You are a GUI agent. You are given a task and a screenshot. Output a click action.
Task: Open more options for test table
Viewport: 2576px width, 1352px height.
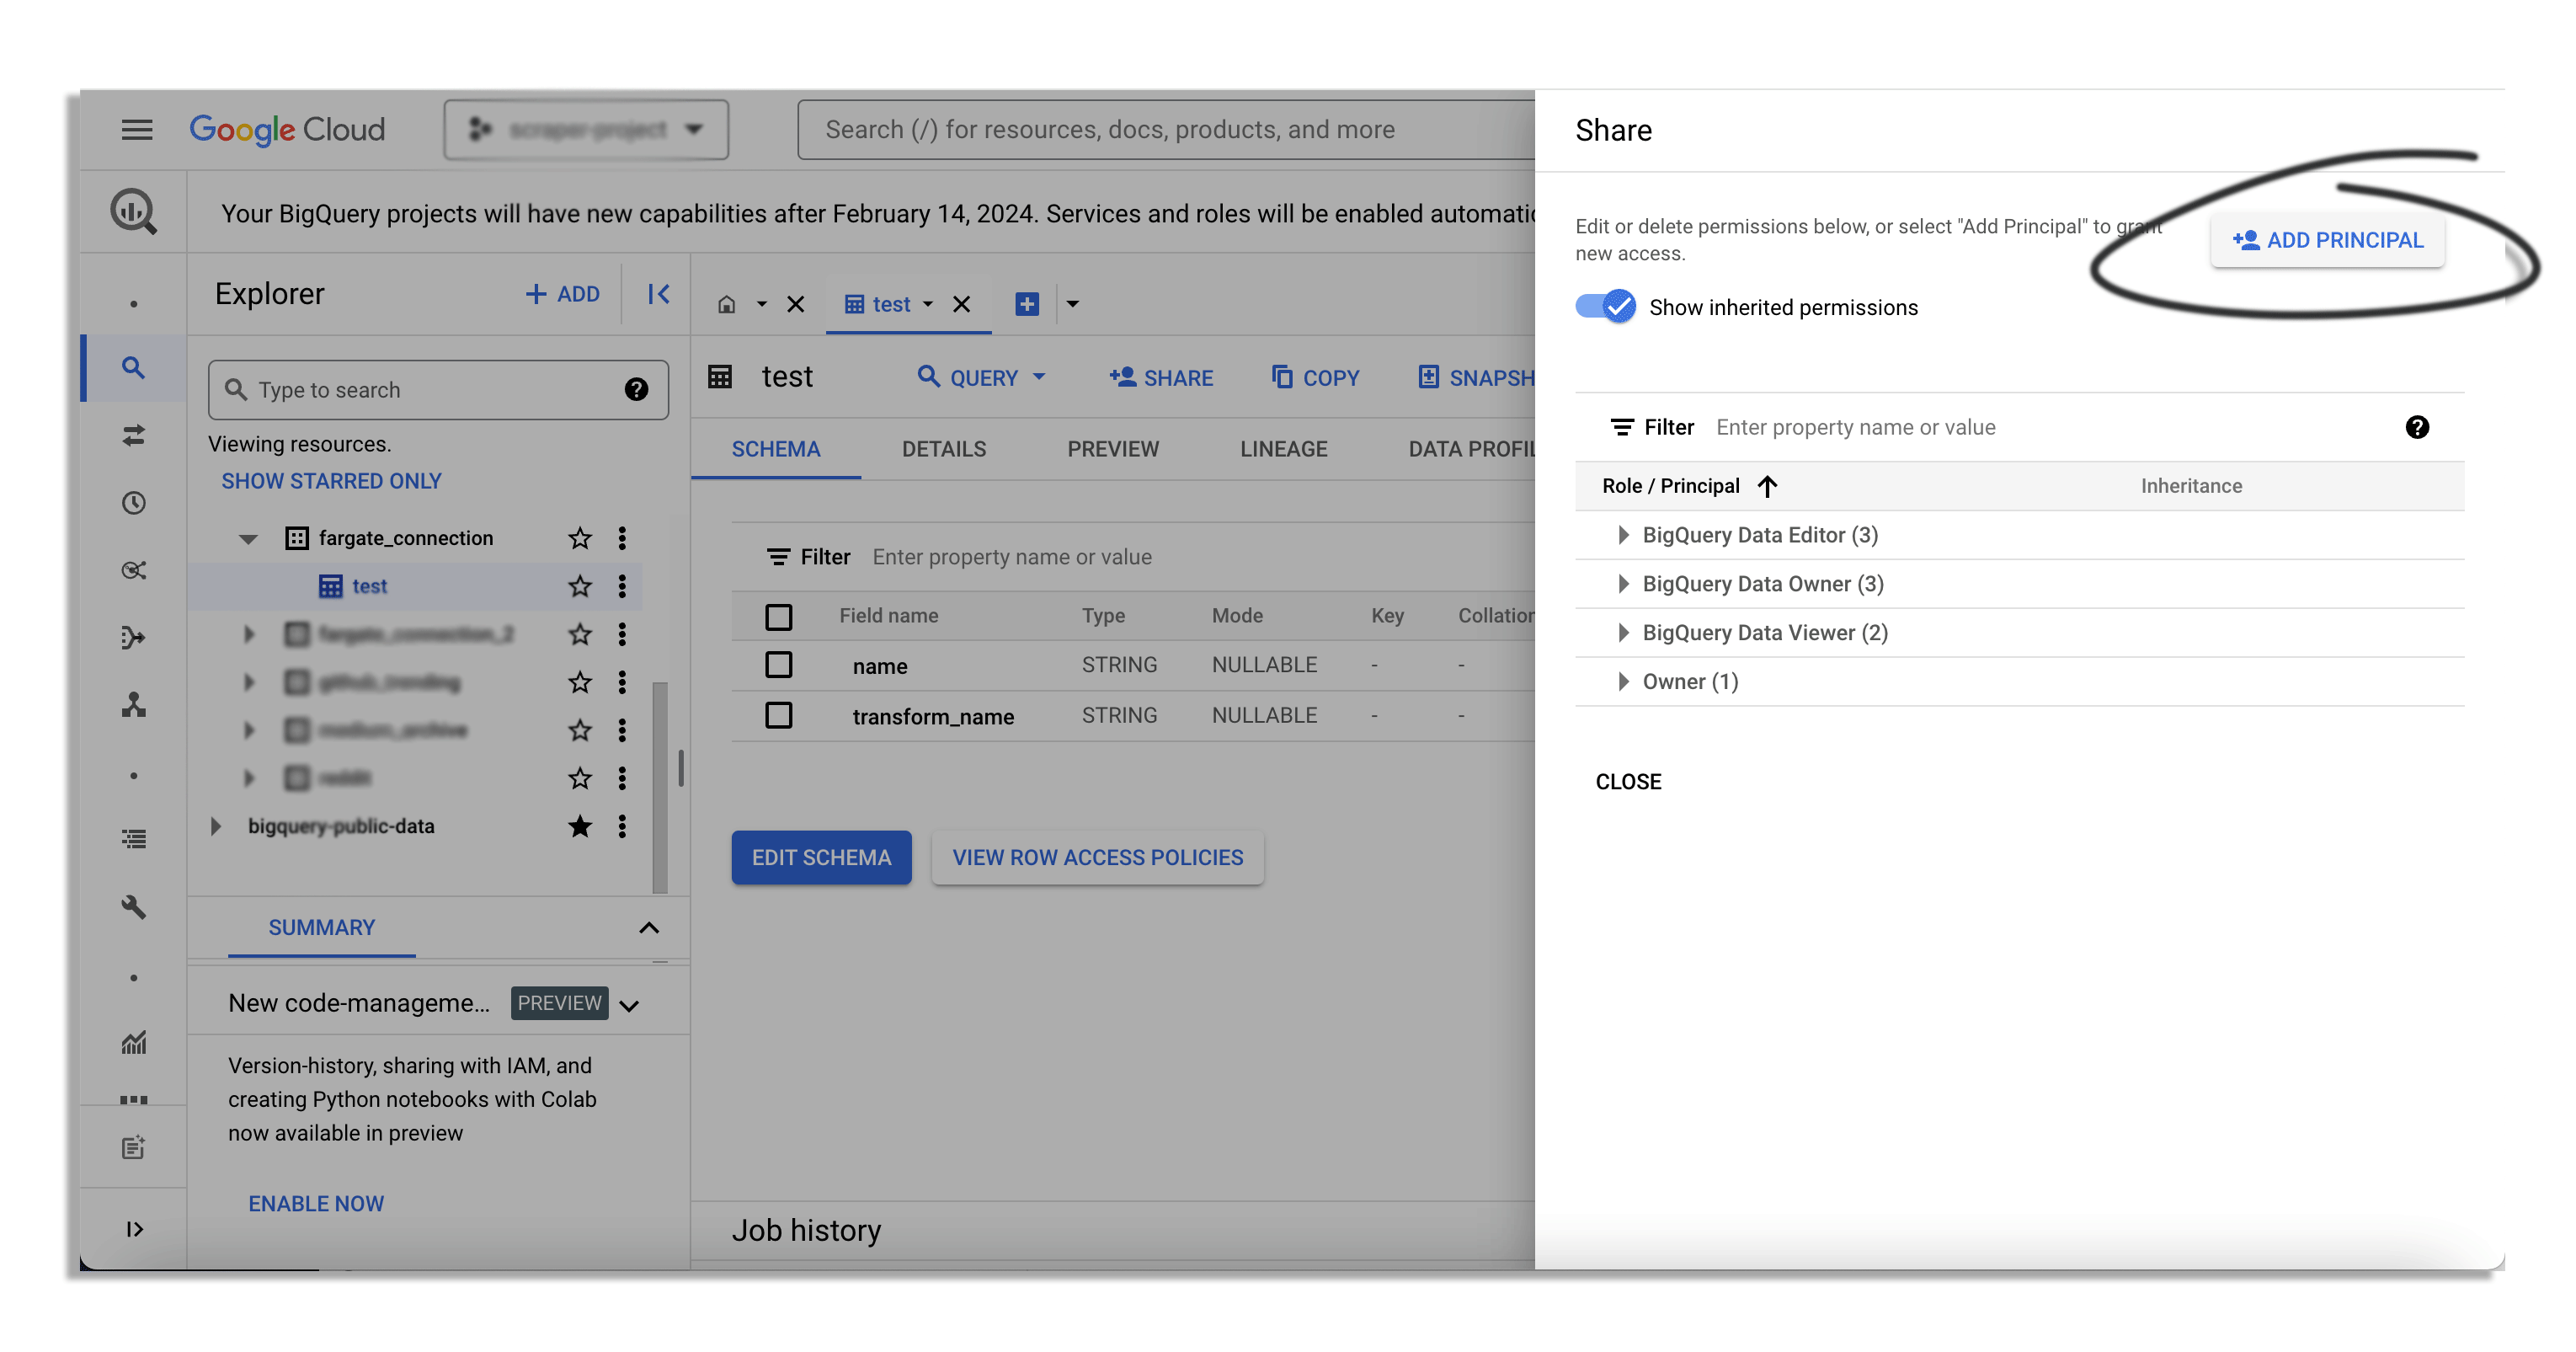coord(622,586)
